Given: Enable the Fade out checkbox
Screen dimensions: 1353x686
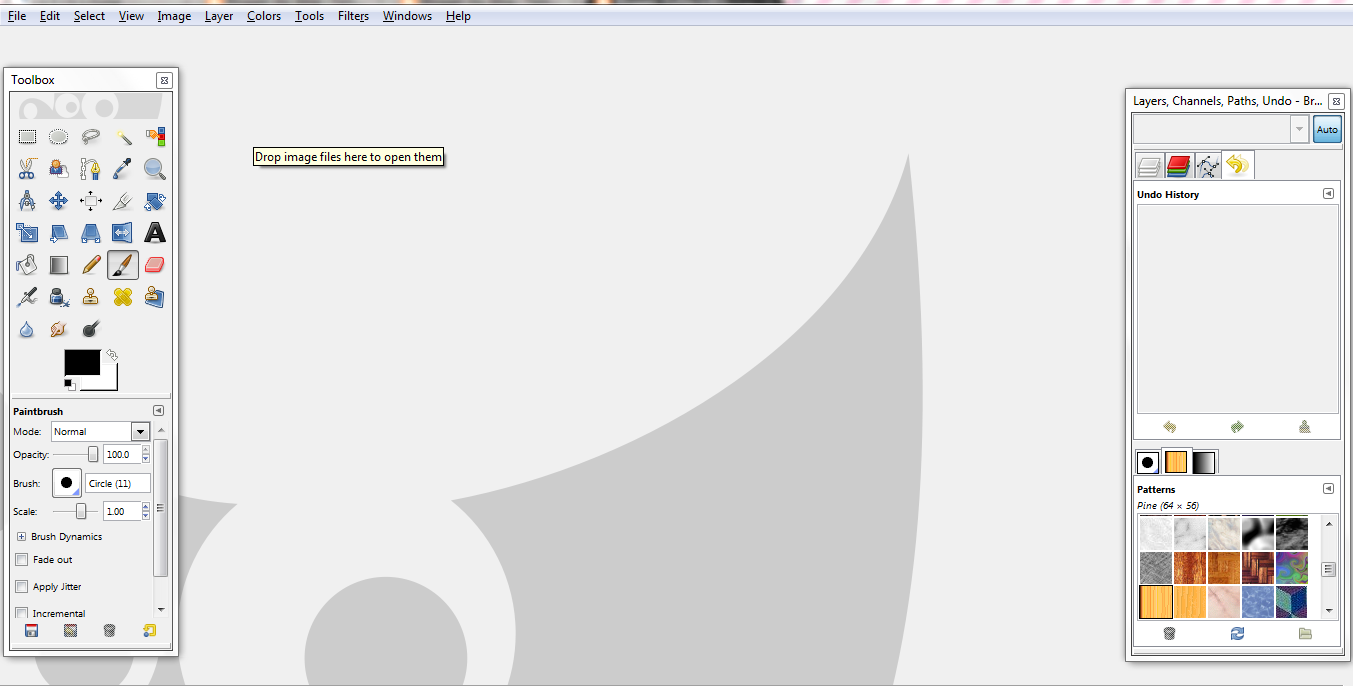Looking at the screenshot, I should point(21,560).
